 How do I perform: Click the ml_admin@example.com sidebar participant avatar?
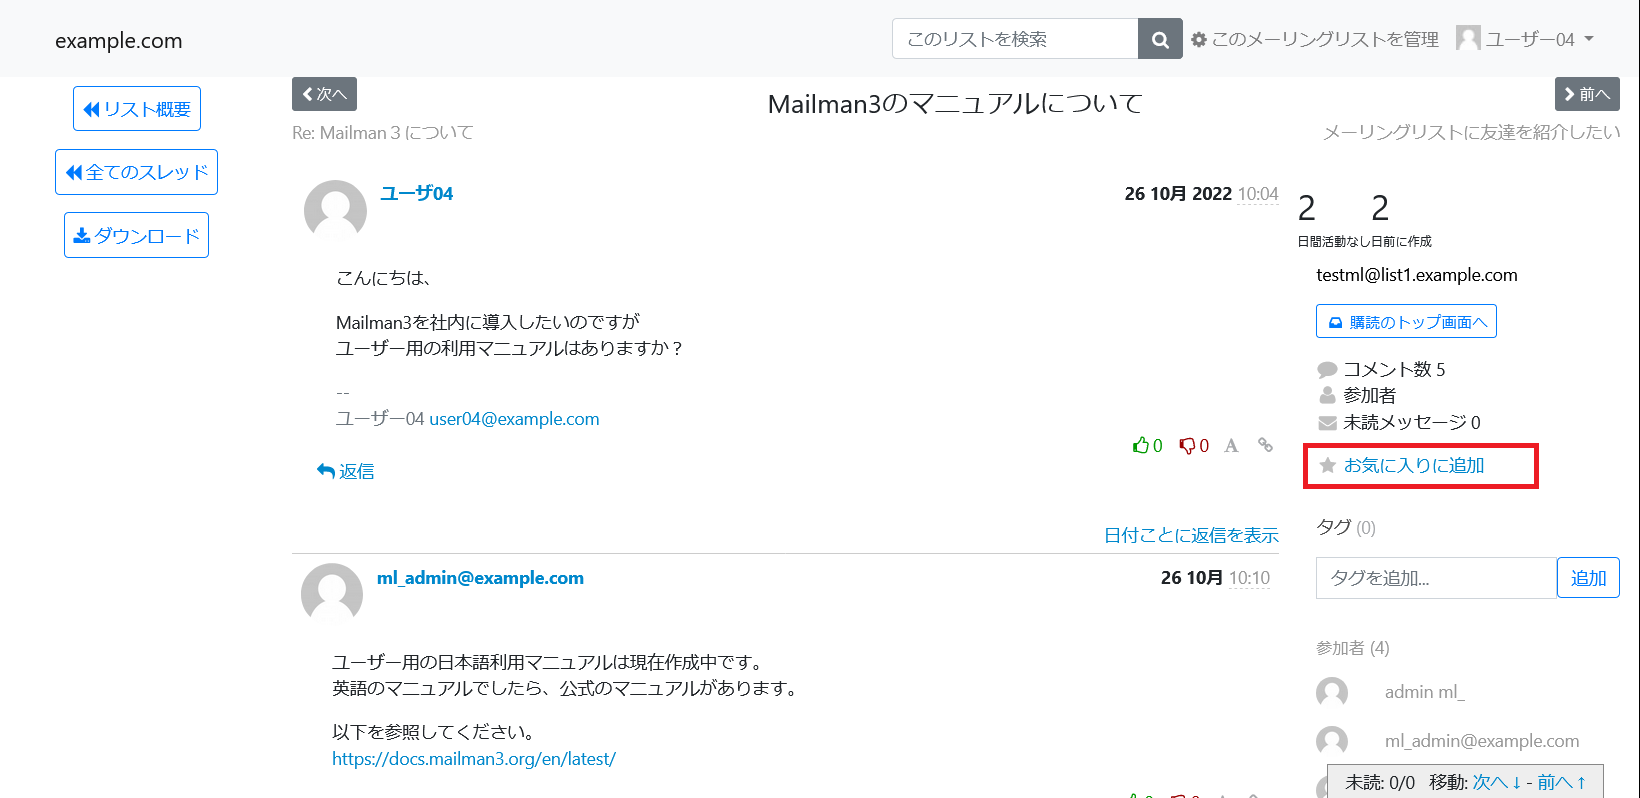point(1332,741)
